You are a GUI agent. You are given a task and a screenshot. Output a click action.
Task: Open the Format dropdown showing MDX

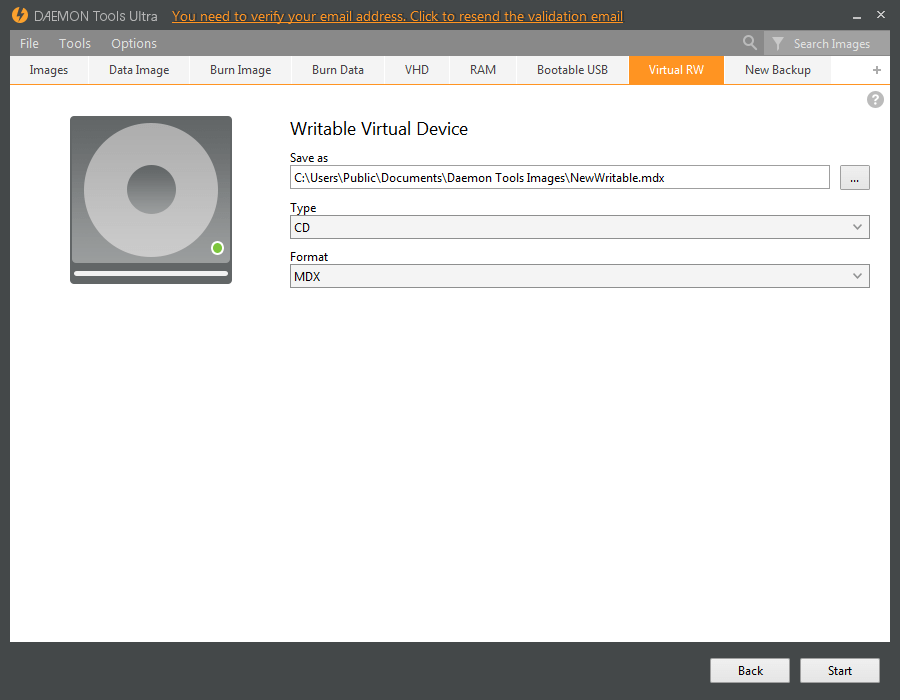point(580,276)
